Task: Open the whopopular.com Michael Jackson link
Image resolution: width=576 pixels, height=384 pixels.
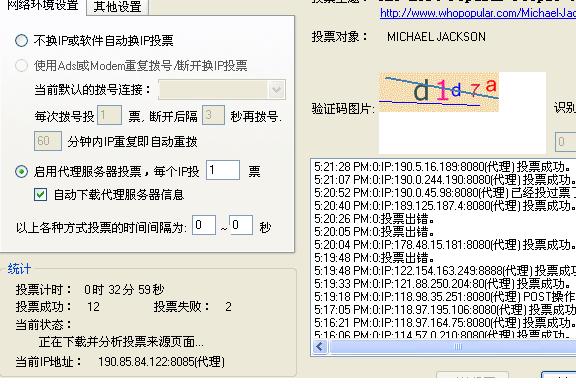Action: [478, 13]
